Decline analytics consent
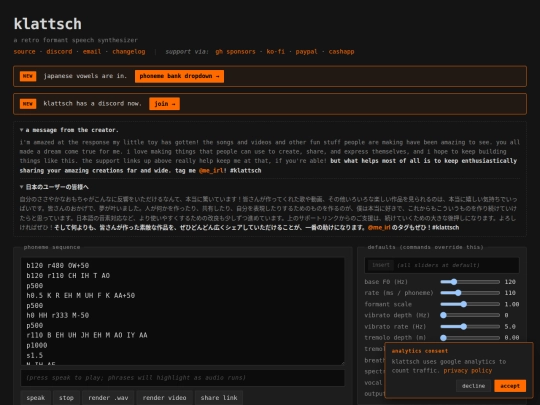The image size is (540, 405). pyautogui.click(x=473, y=386)
